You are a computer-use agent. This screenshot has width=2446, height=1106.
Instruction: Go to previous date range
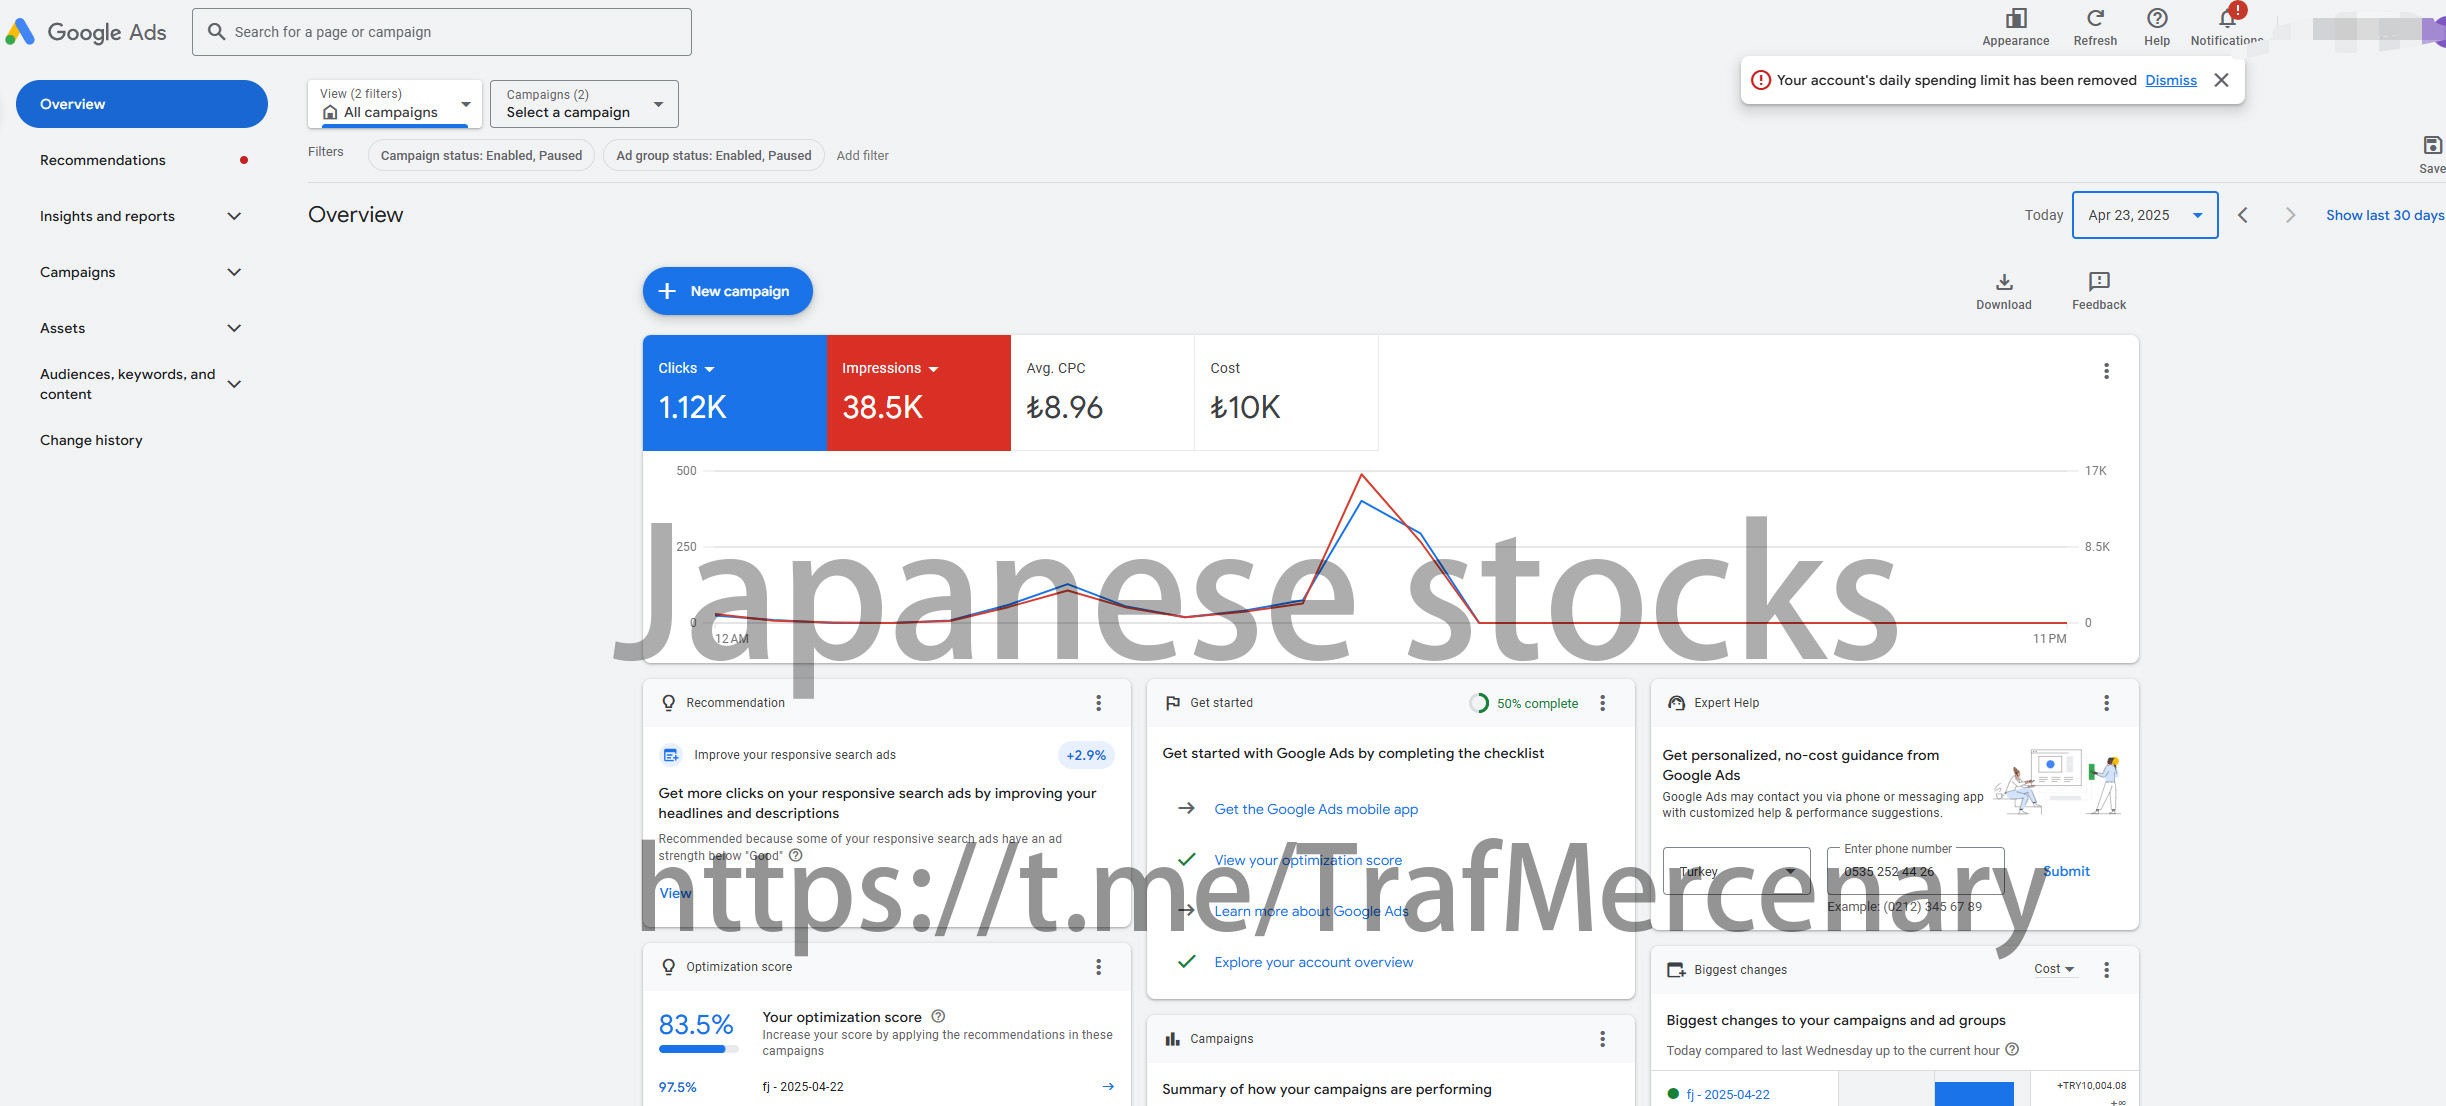pos(2242,215)
